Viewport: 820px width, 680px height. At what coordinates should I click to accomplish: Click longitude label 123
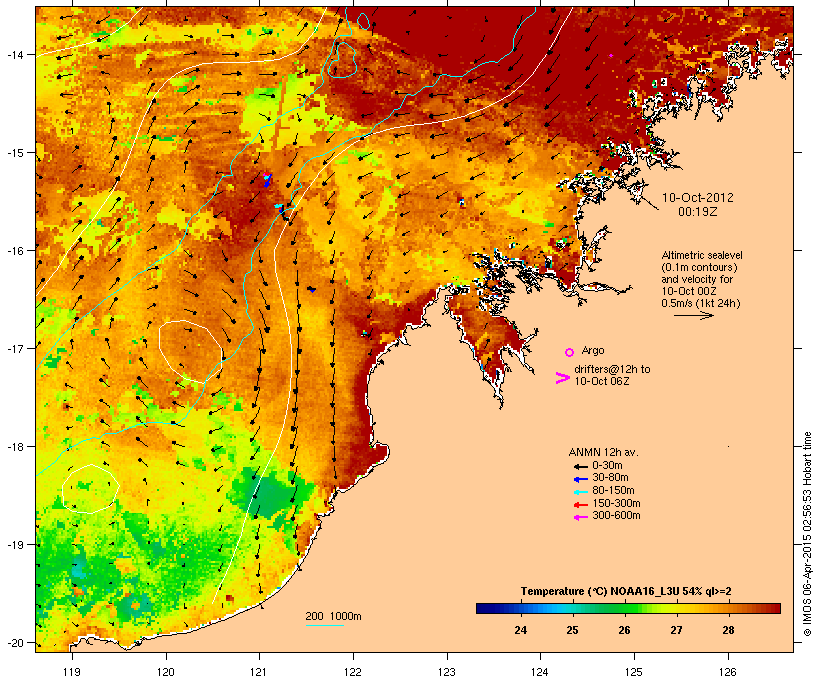click(x=447, y=672)
